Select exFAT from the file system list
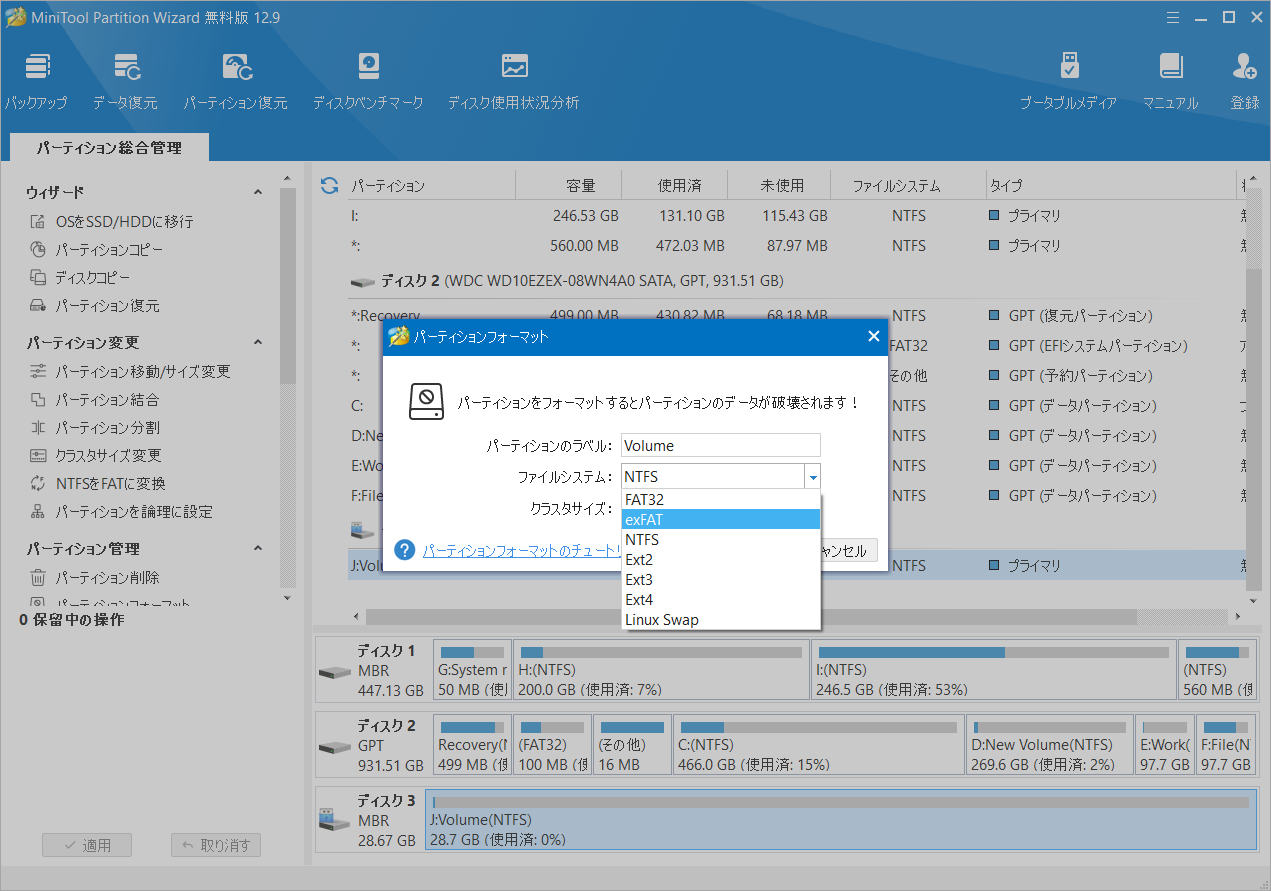The width and height of the screenshot is (1271, 891). click(721, 519)
